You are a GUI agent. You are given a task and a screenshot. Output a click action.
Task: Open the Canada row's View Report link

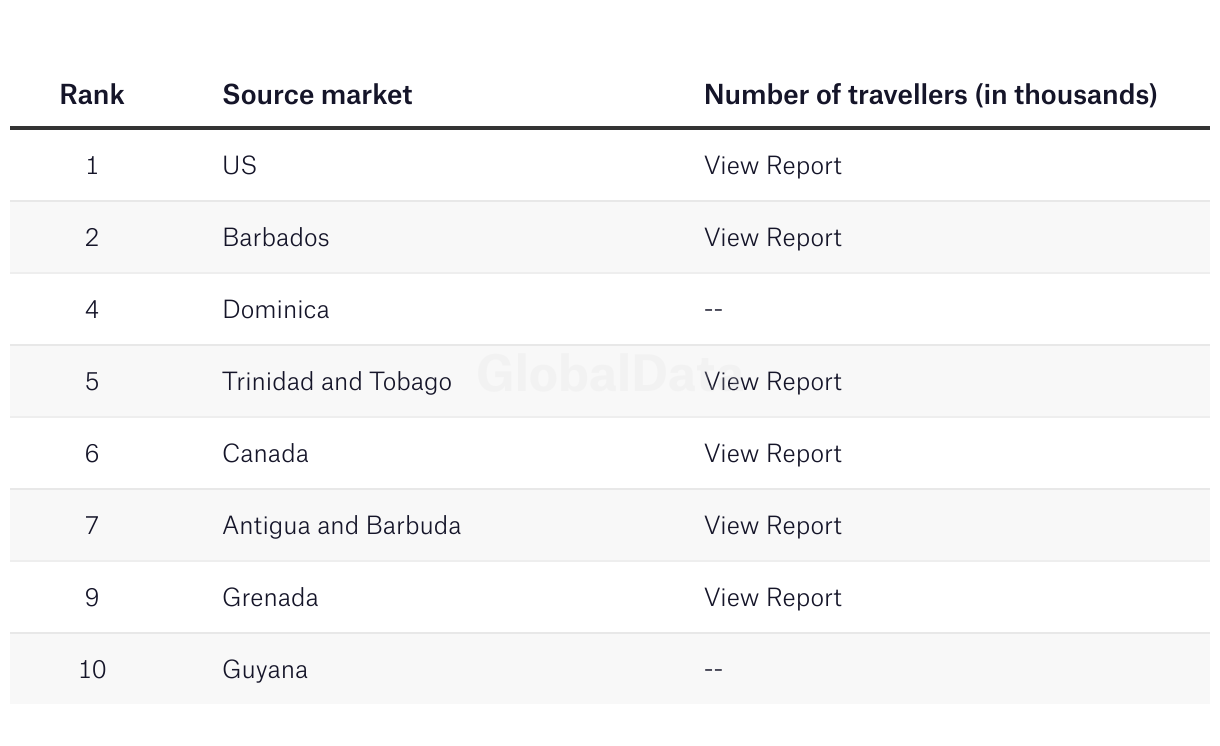[x=772, y=453]
